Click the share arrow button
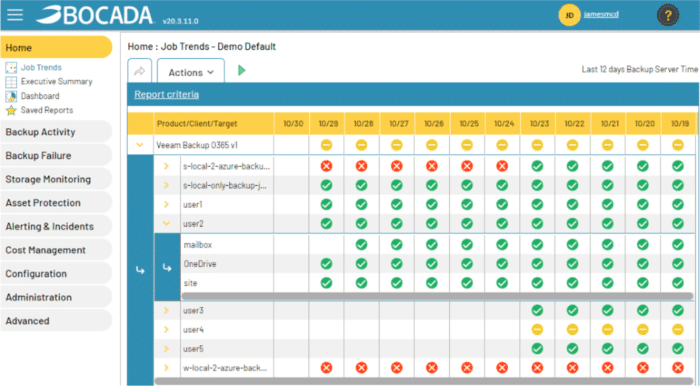Image resolution: width=700 pixels, height=387 pixels. pyautogui.click(x=140, y=71)
